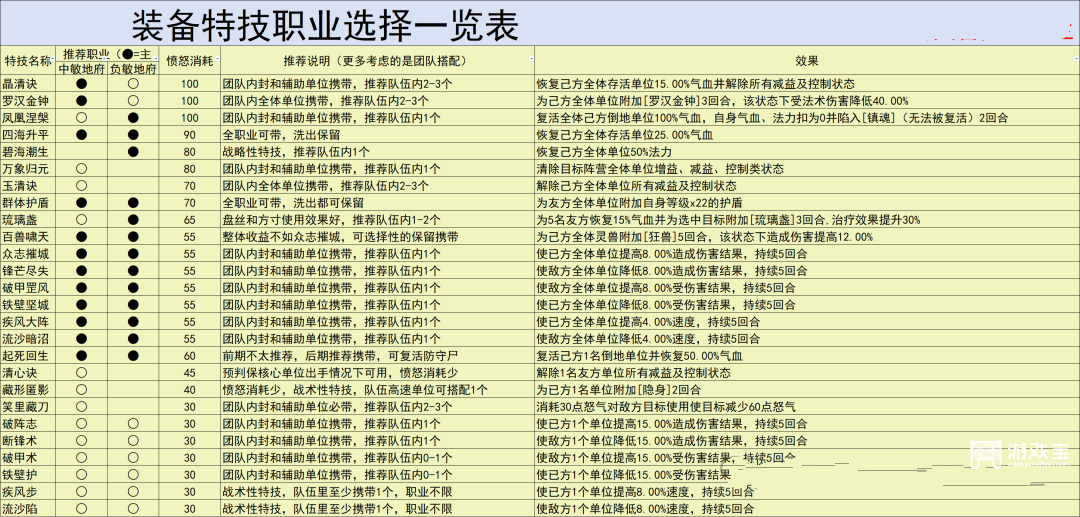Click the 笑里藏刀 skill name cell
Image resolution: width=1080 pixels, height=517 pixels.
click(x=28, y=407)
